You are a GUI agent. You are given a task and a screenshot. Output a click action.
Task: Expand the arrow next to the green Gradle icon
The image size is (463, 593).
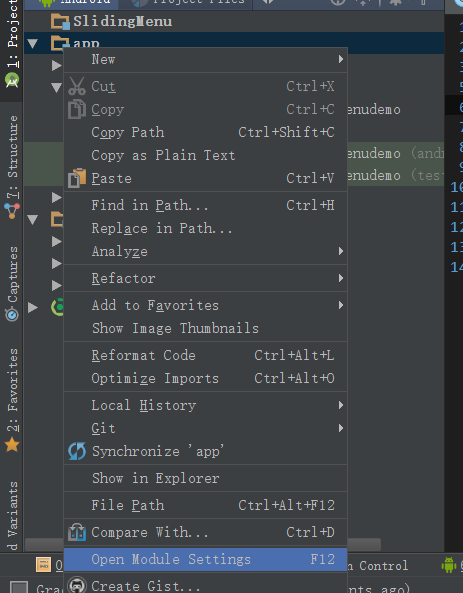coord(33,307)
